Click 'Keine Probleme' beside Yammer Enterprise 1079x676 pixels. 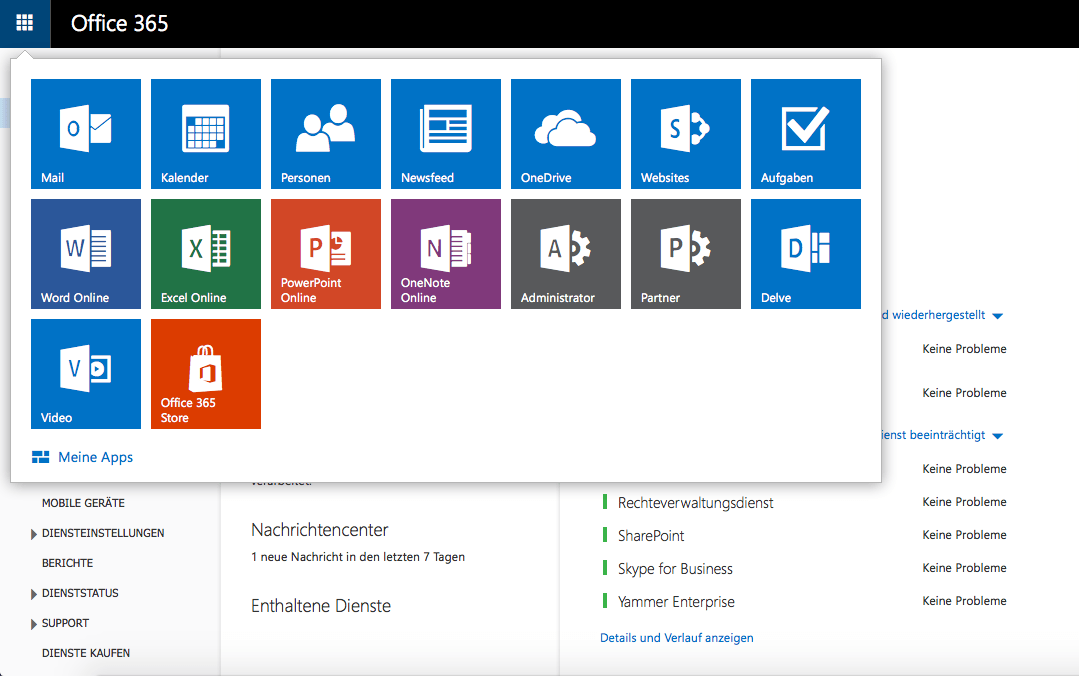964,601
